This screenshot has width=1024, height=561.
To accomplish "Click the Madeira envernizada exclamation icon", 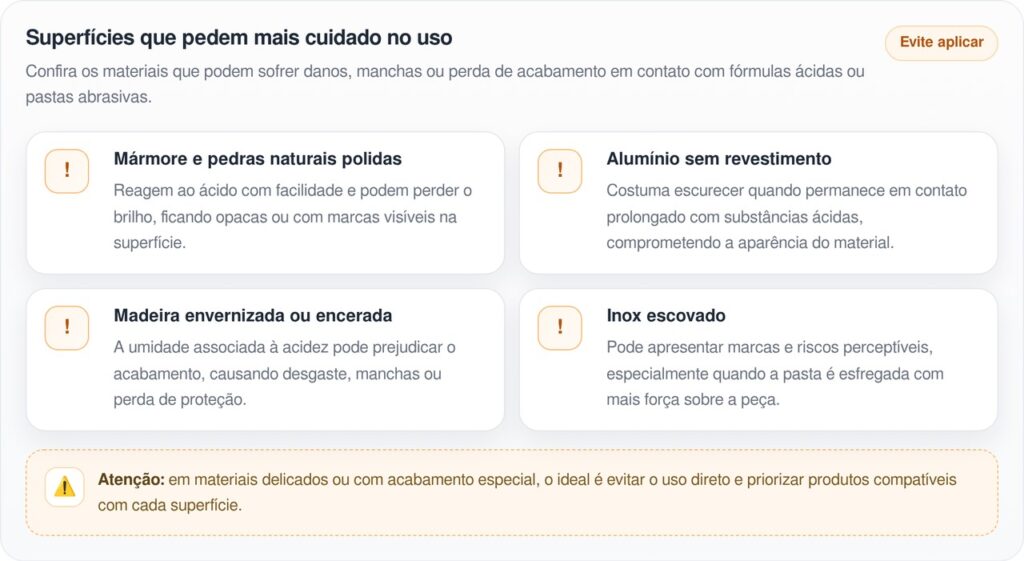I will tap(67, 327).
